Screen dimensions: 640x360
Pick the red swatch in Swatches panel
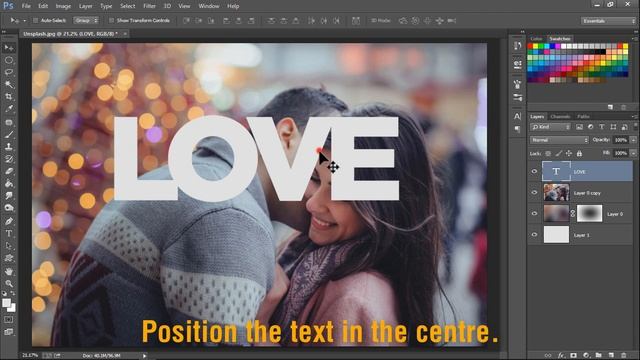pyautogui.click(x=530, y=47)
